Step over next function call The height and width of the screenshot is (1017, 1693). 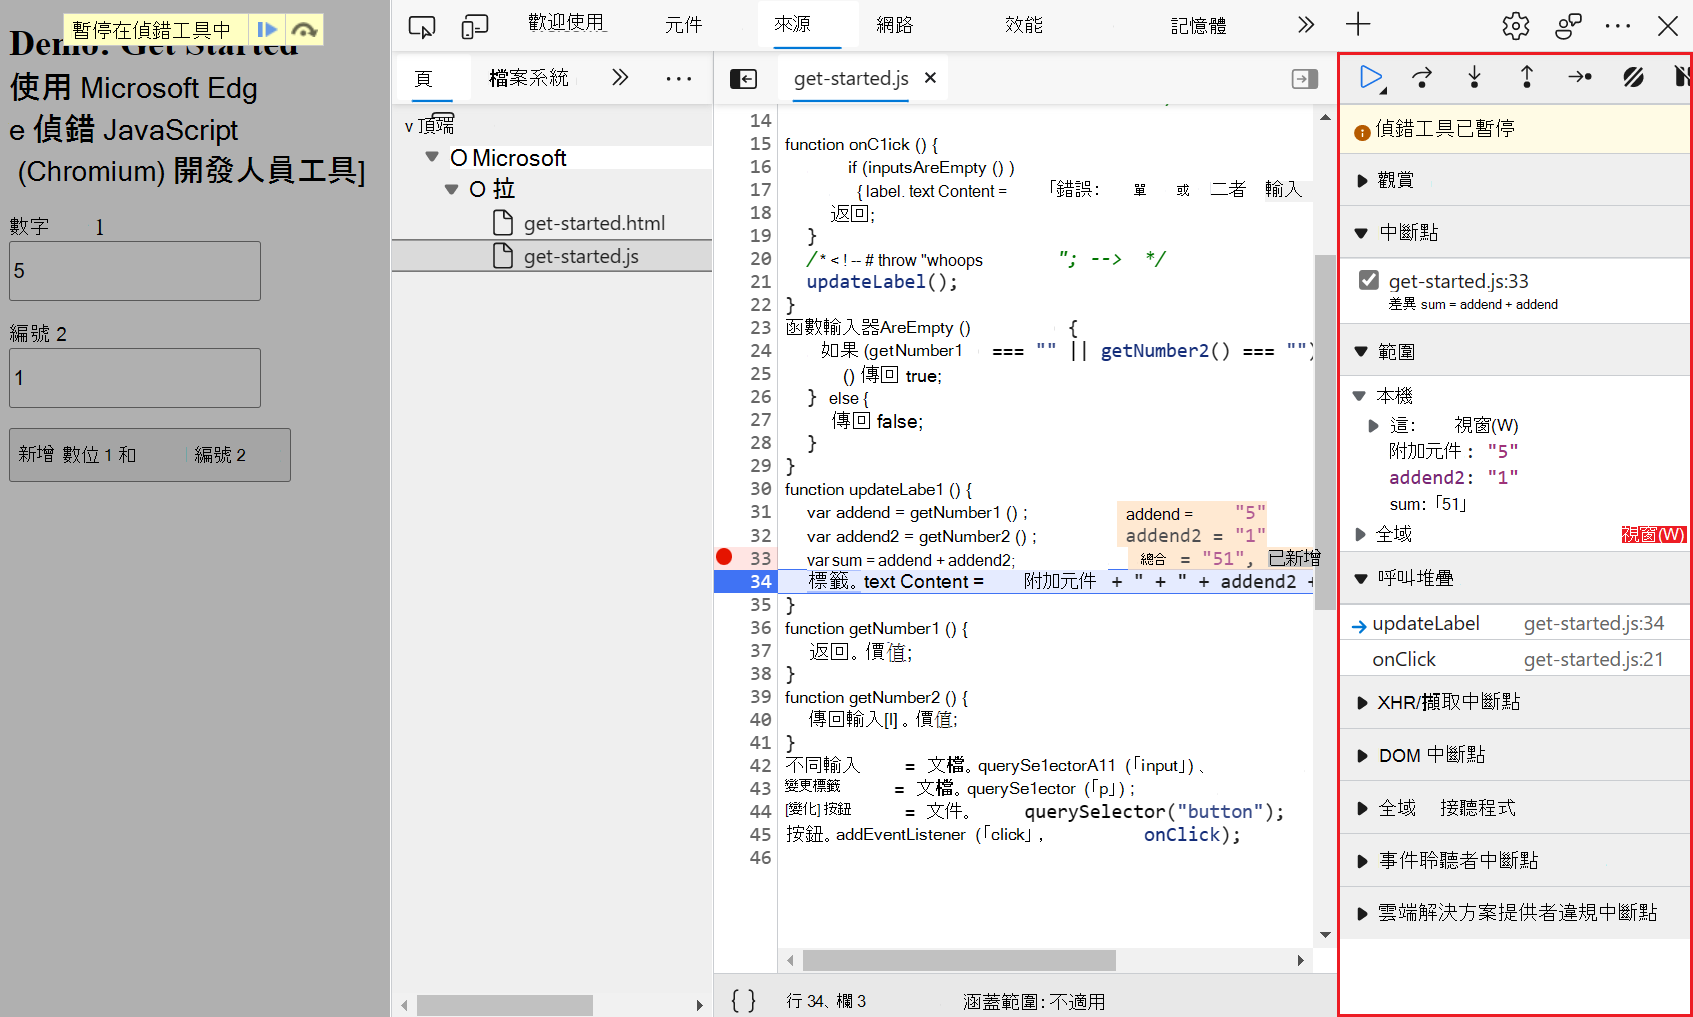point(1422,77)
